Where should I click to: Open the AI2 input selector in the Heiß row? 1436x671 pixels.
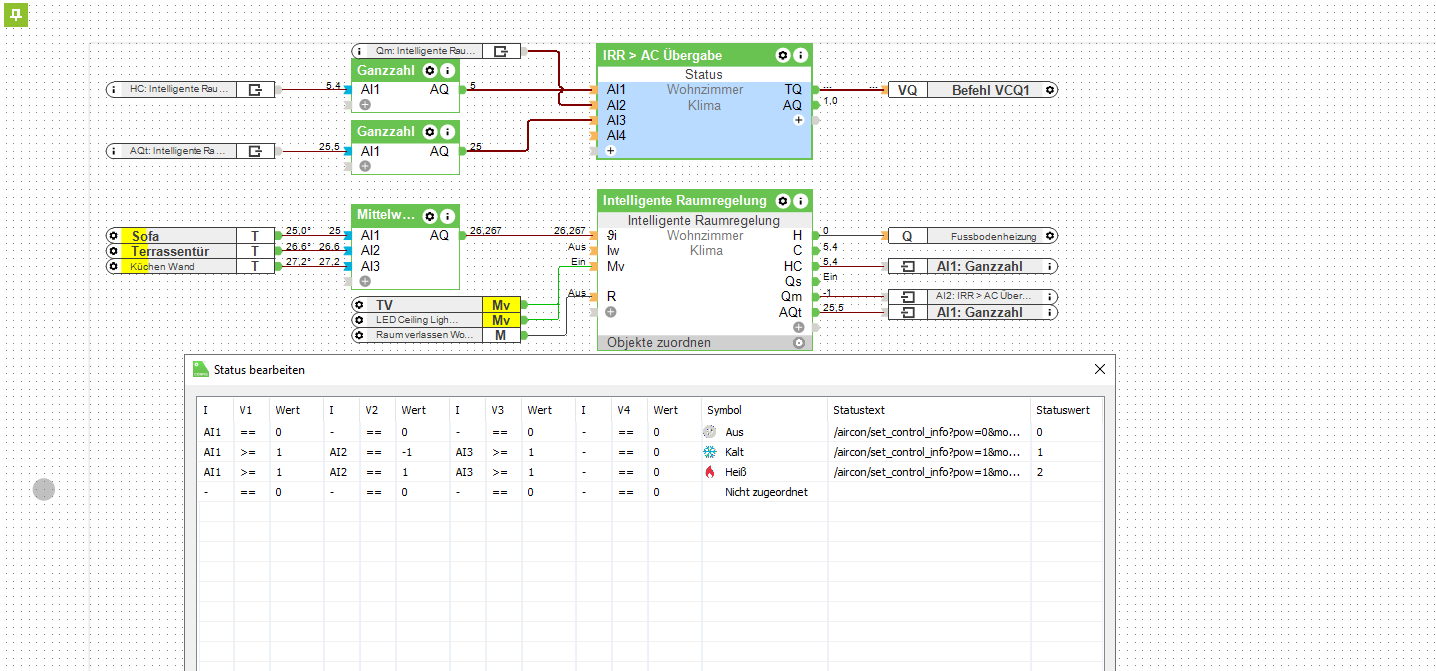[338, 472]
